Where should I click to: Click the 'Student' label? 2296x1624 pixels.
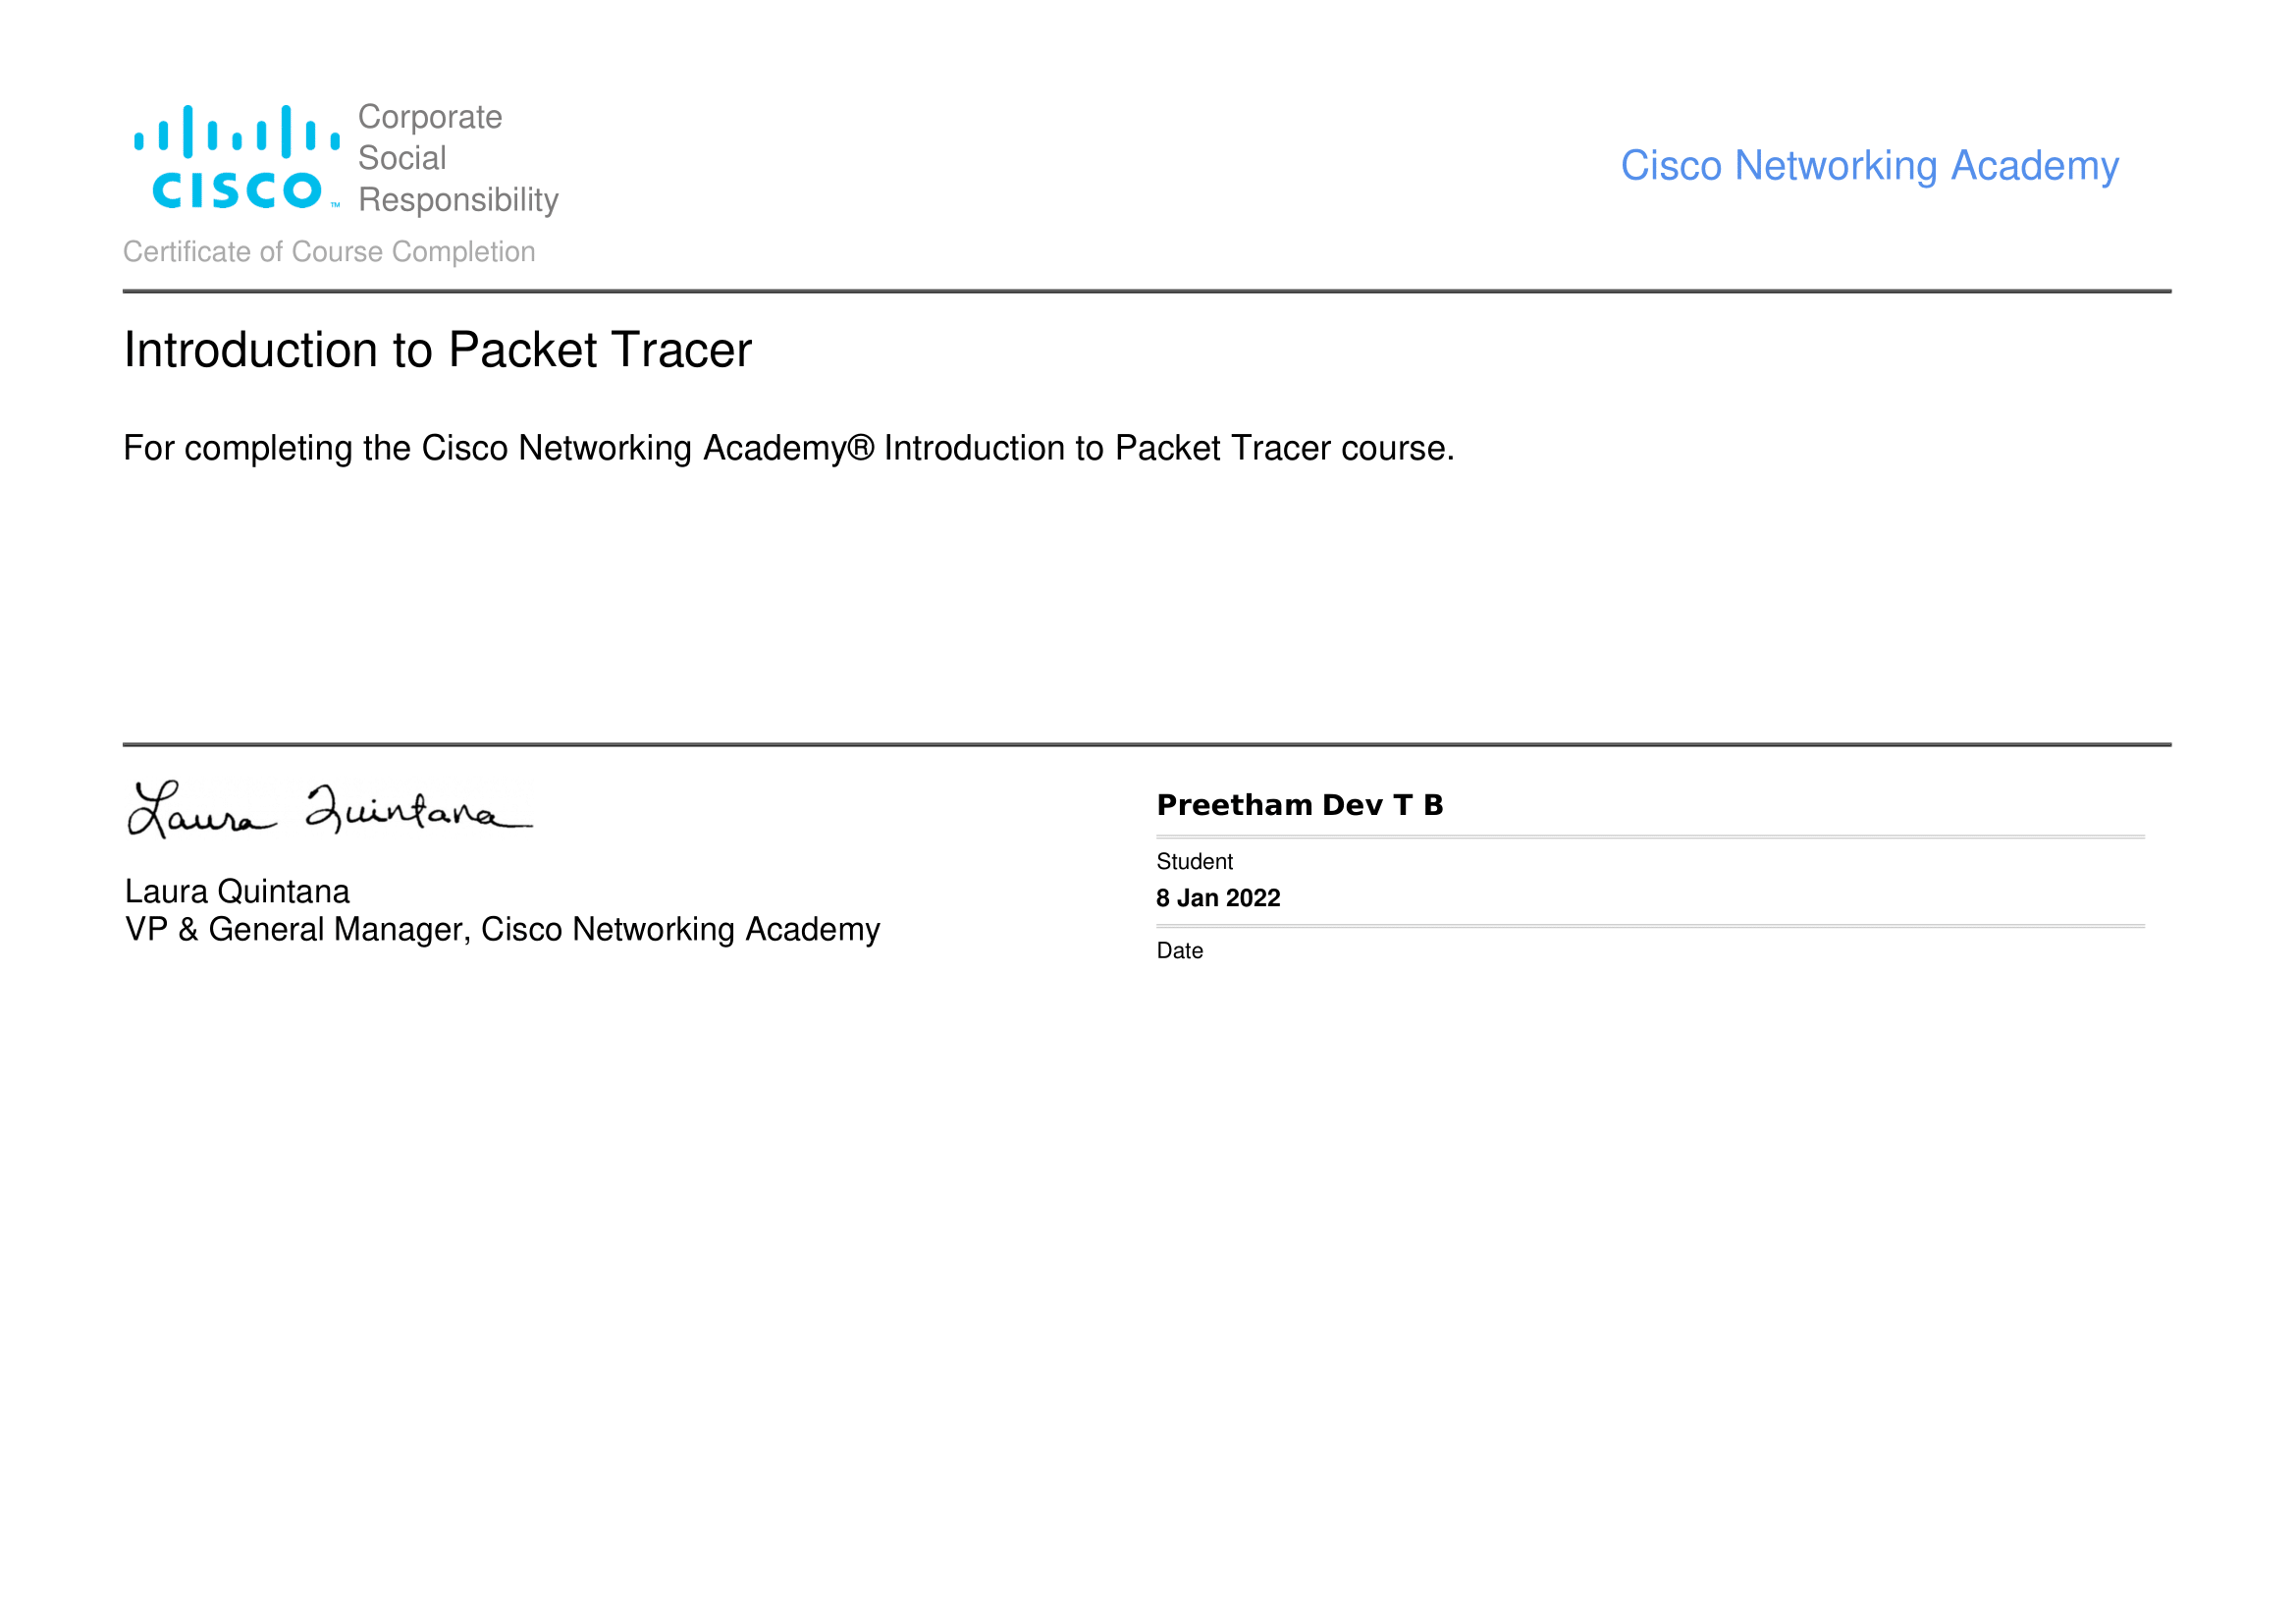[x=1194, y=861]
